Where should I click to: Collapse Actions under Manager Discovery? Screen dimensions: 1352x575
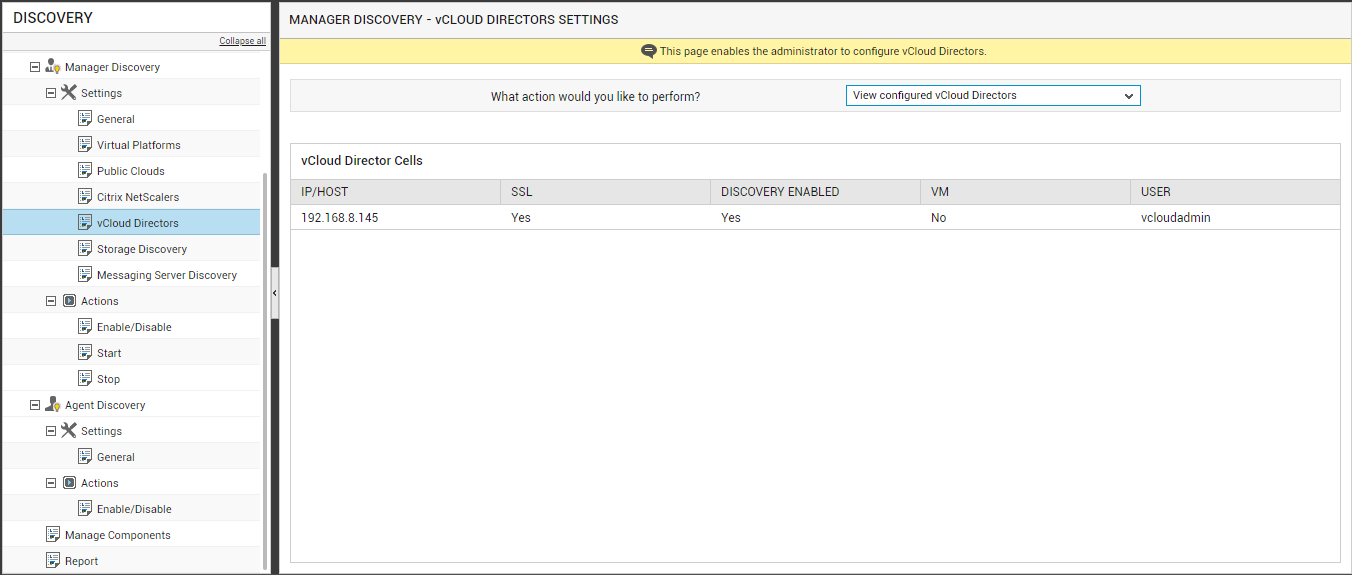(x=51, y=301)
